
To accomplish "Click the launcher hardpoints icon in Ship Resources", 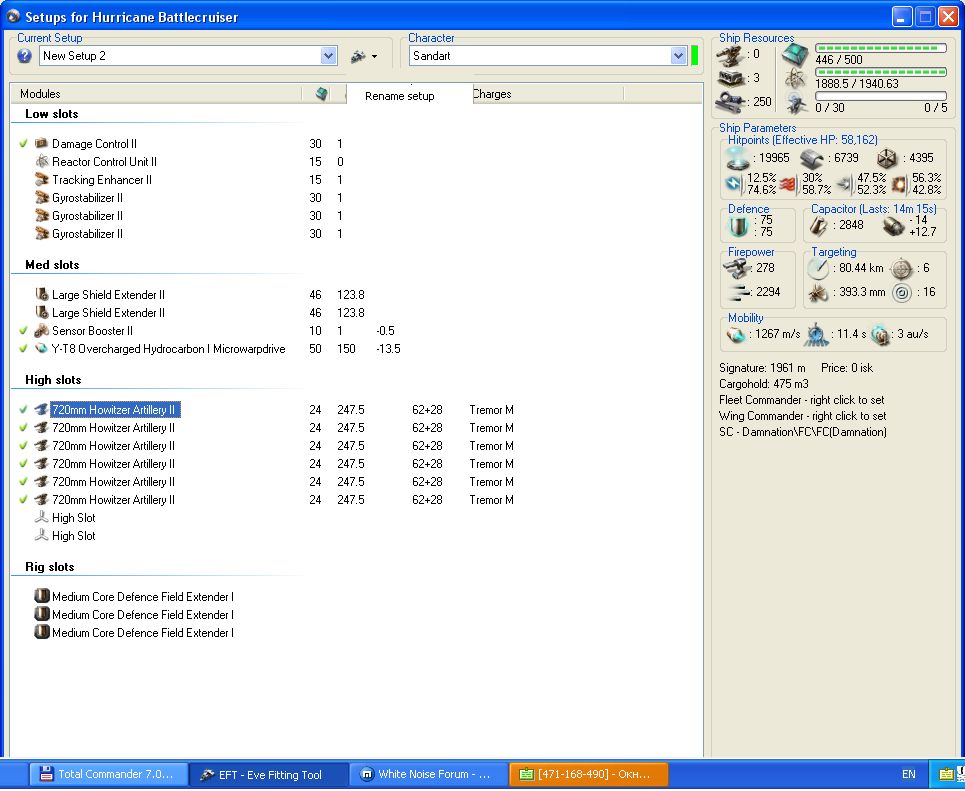I will coord(731,78).
